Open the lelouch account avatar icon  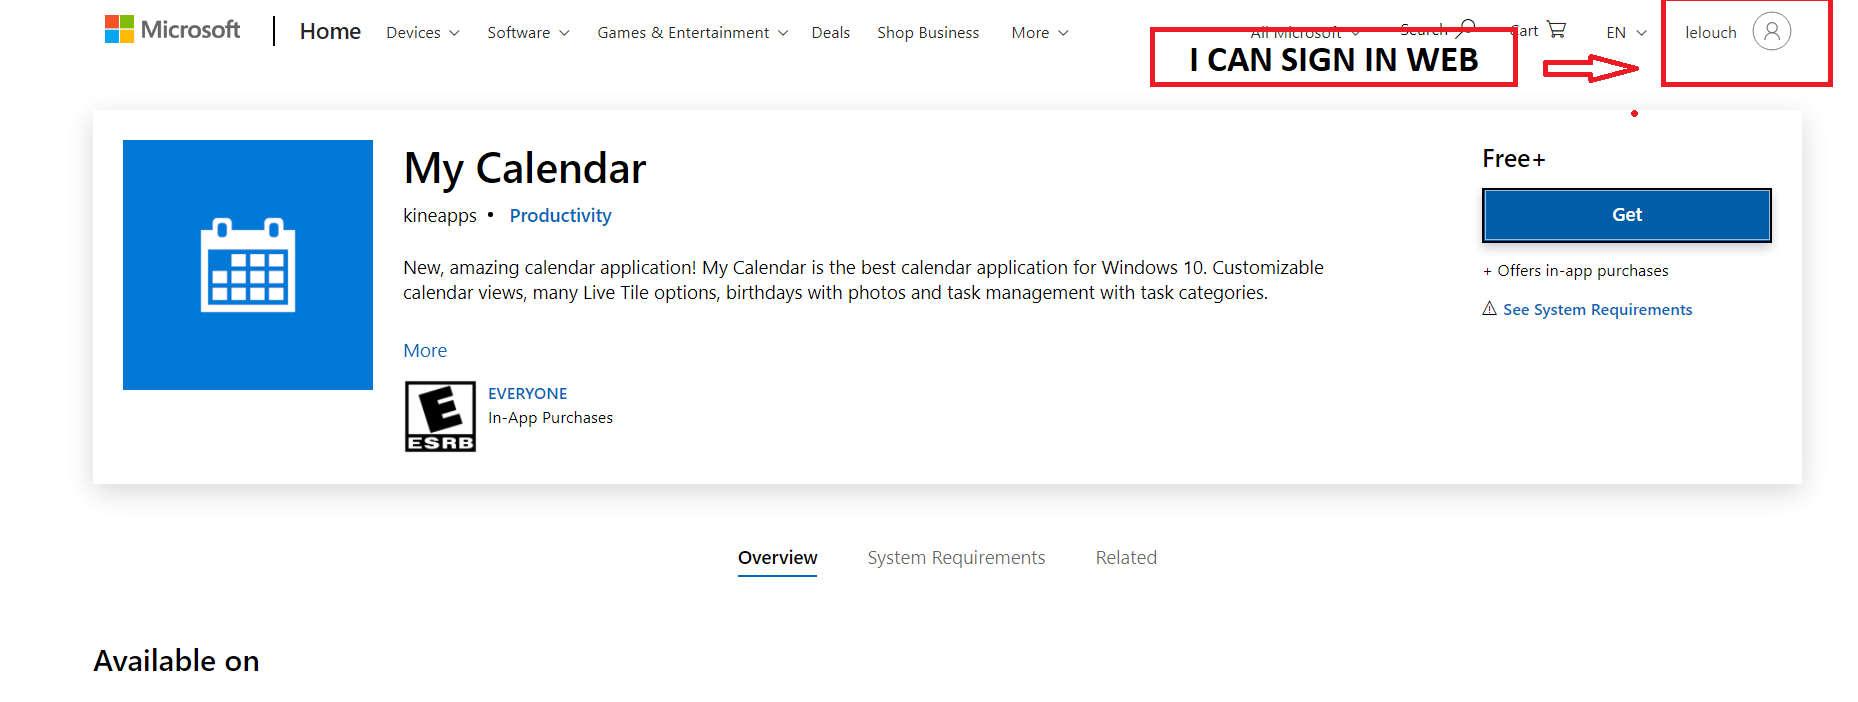pyautogui.click(x=1771, y=32)
